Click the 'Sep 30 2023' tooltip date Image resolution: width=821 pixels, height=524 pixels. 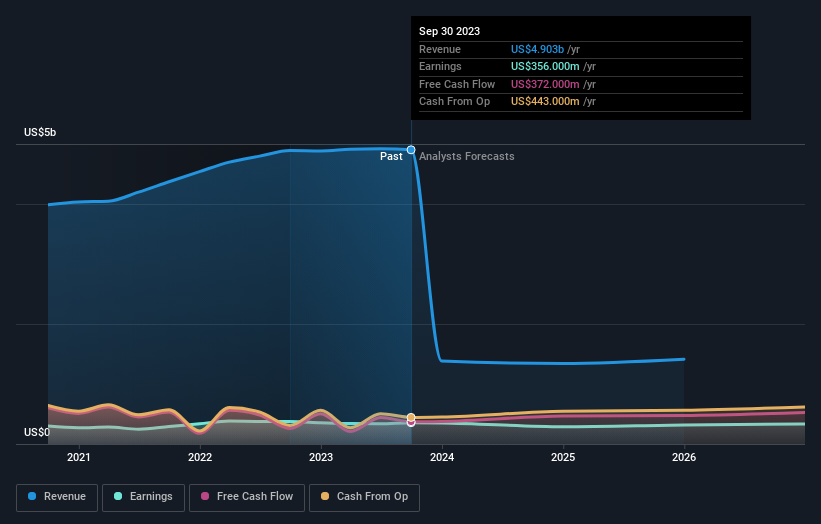449,31
